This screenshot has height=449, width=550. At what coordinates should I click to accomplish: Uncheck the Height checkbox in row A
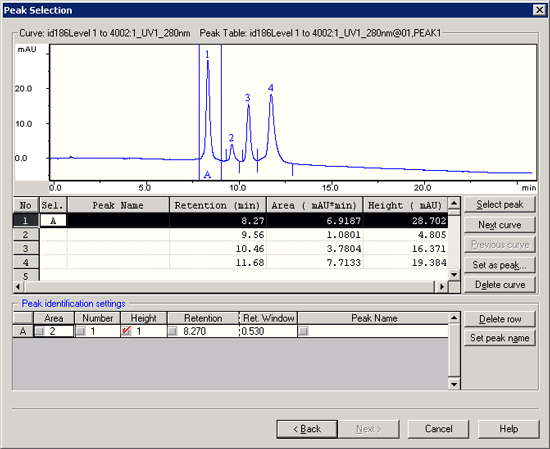127,331
